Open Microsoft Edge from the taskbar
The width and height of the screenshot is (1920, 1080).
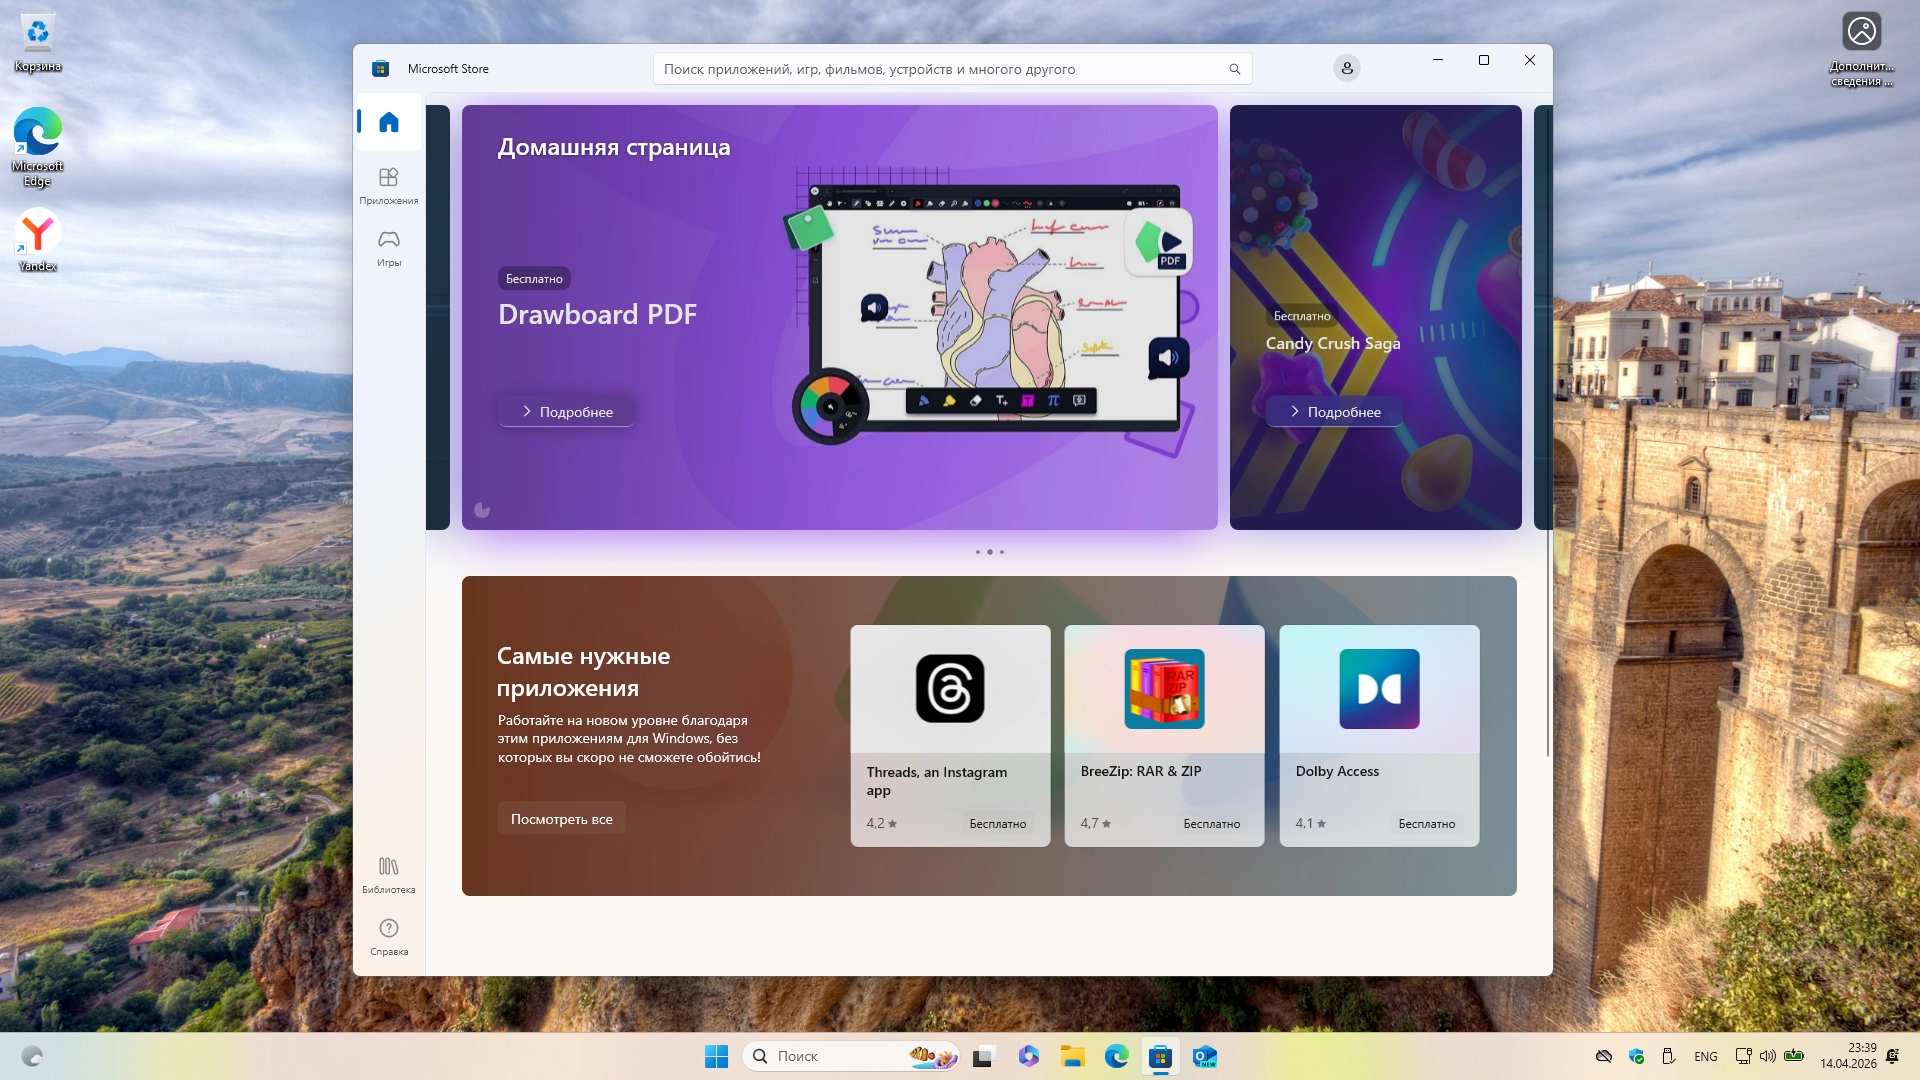pos(1117,1056)
